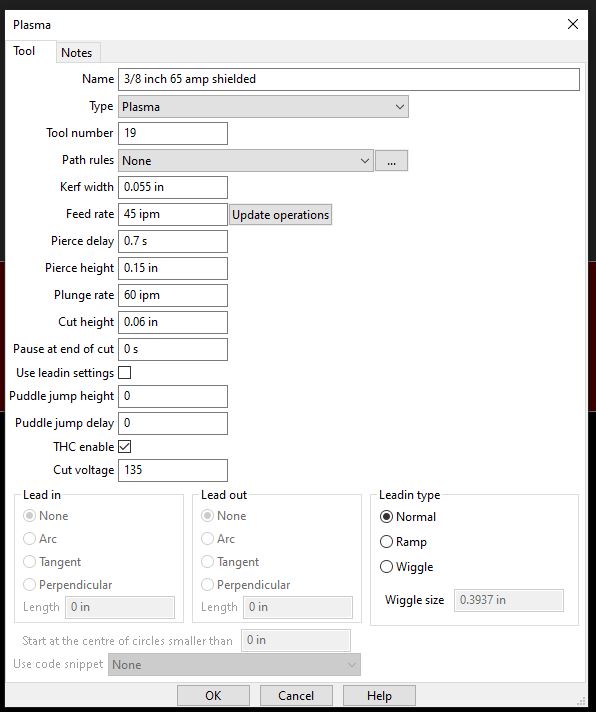This screenshot has height=712, width=596.
Task: Enable the Use leadin settings checkbox
Action: pyautogui.click(x=125, y=373)
